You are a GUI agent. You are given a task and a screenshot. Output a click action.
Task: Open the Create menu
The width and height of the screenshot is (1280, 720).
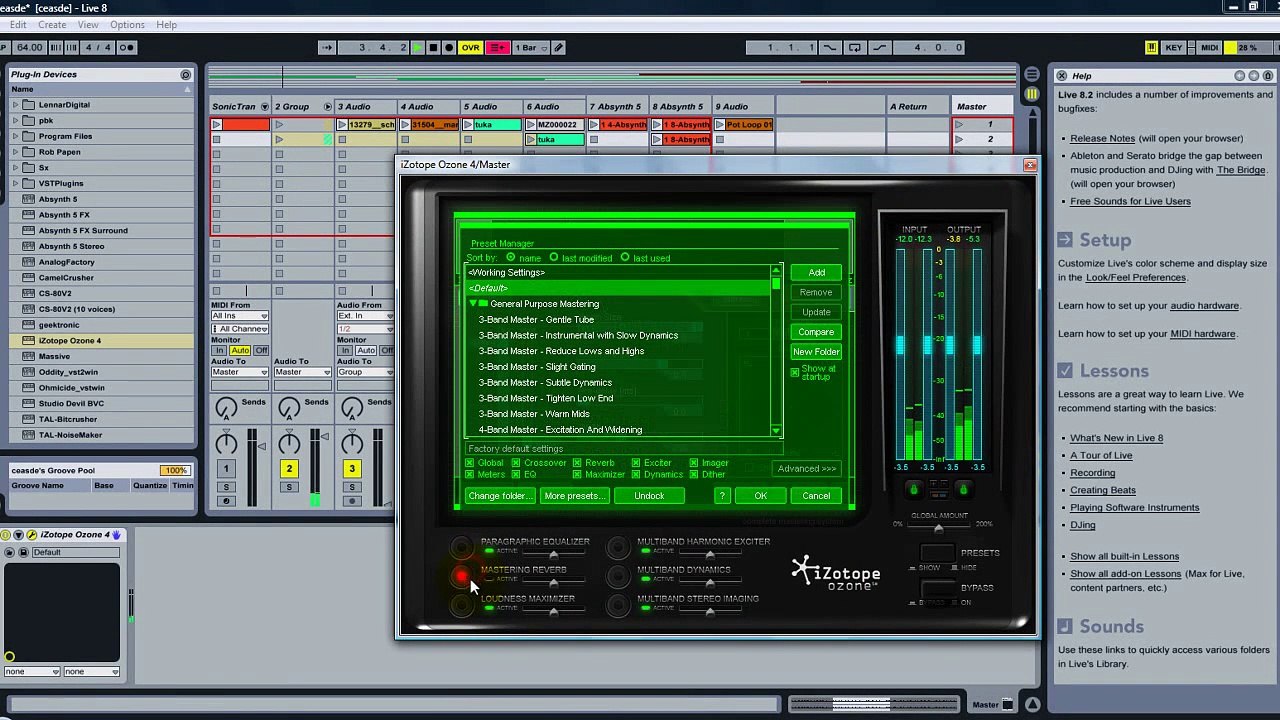[52, 25]
